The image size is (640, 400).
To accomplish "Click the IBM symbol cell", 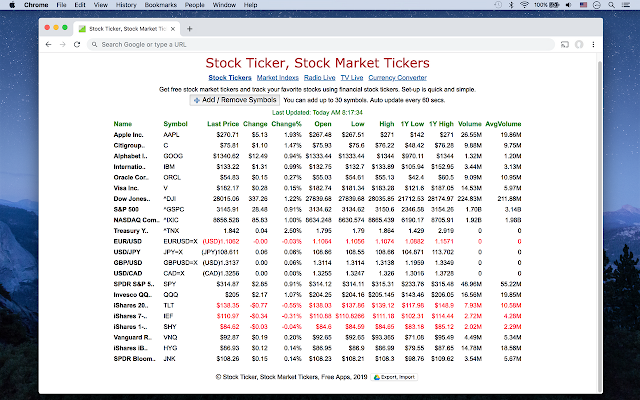I will [x=169, y=167].
